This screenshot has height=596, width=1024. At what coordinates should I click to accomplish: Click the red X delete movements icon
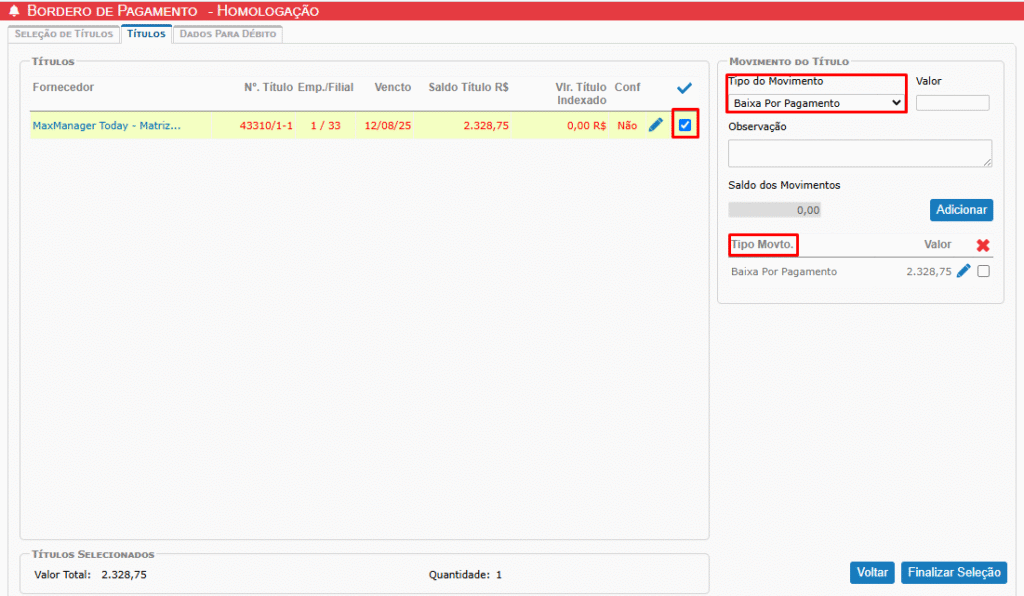tap(983, 245)
